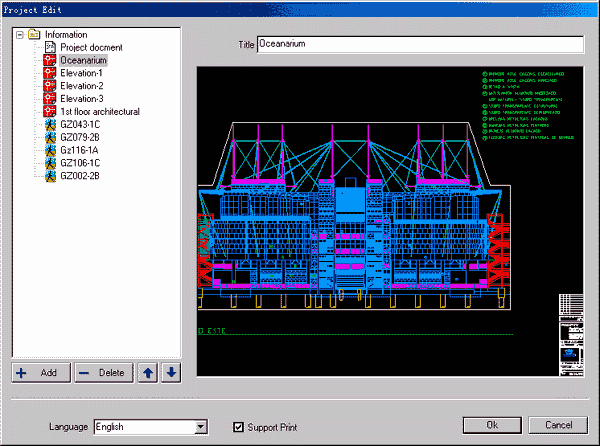The image size is (600, 446).
Task: Select 1st floor architectural entry
Action: [100, 111]
